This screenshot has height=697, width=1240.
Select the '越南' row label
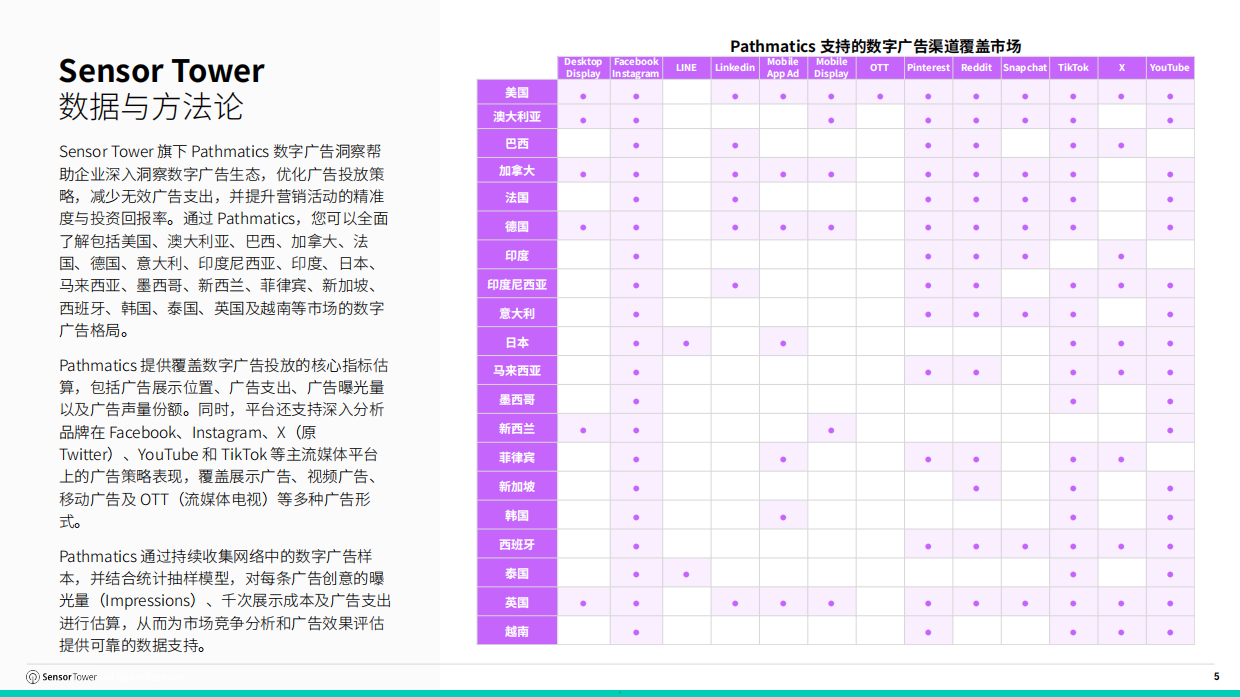pyautogui.click(x=517, y=631)
